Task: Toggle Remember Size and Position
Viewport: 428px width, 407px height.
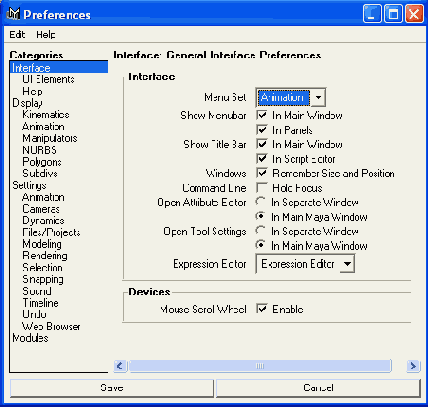Action: point(262,173)
